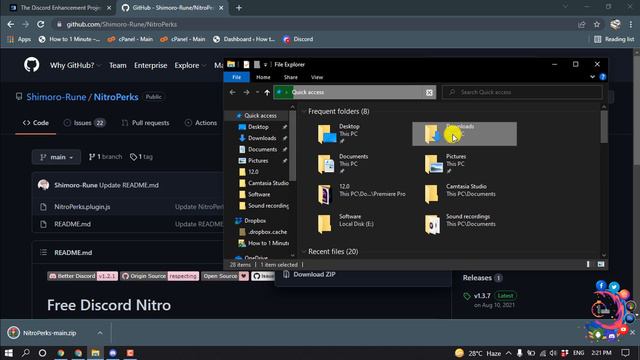Screen dimensions: 640x360
Task: Open the View ribbon tab
Action: pyautogui.click(x=317, y=77)
